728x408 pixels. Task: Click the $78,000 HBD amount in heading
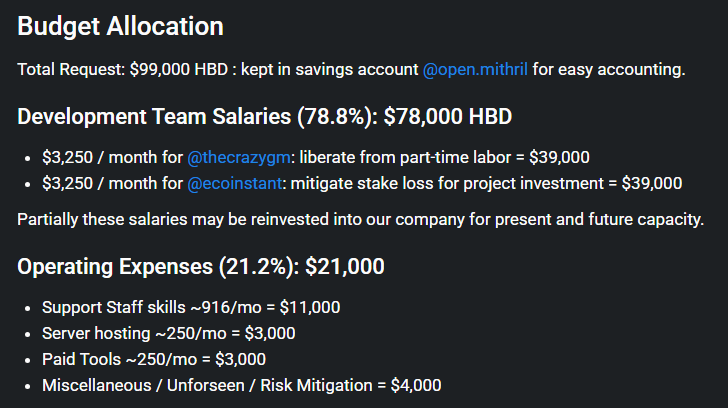(448, 116)
